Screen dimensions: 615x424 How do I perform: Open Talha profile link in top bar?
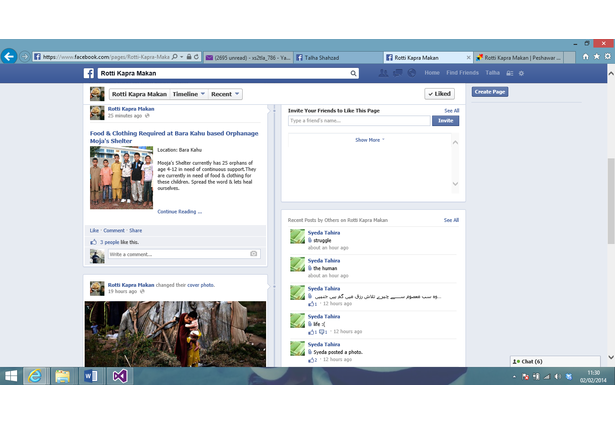coord(493,73)
